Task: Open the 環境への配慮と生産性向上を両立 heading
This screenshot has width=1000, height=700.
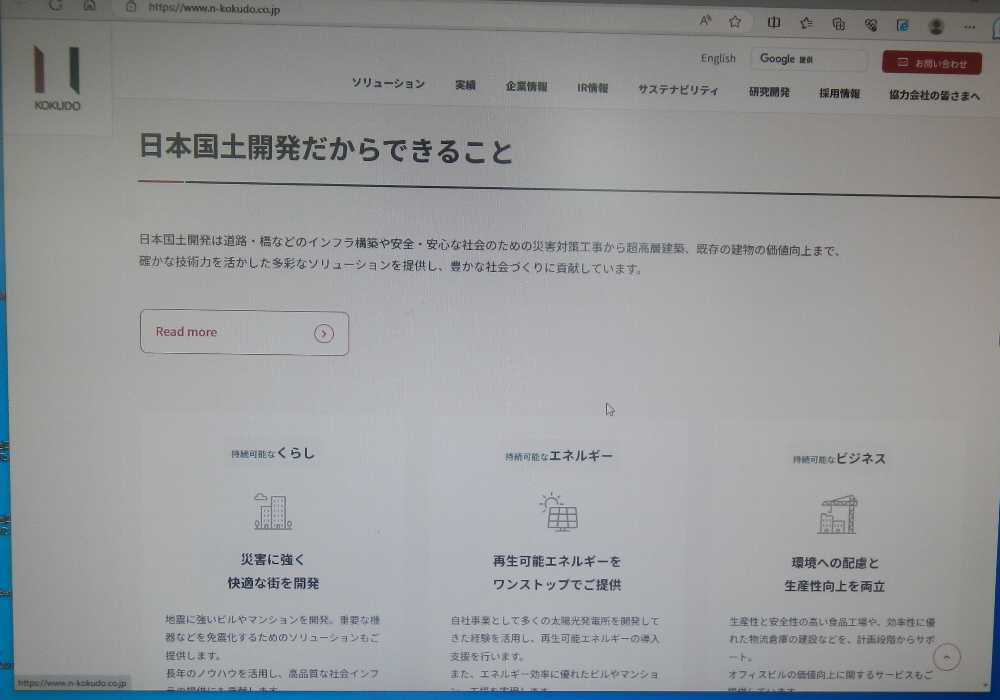Action: 834,574
